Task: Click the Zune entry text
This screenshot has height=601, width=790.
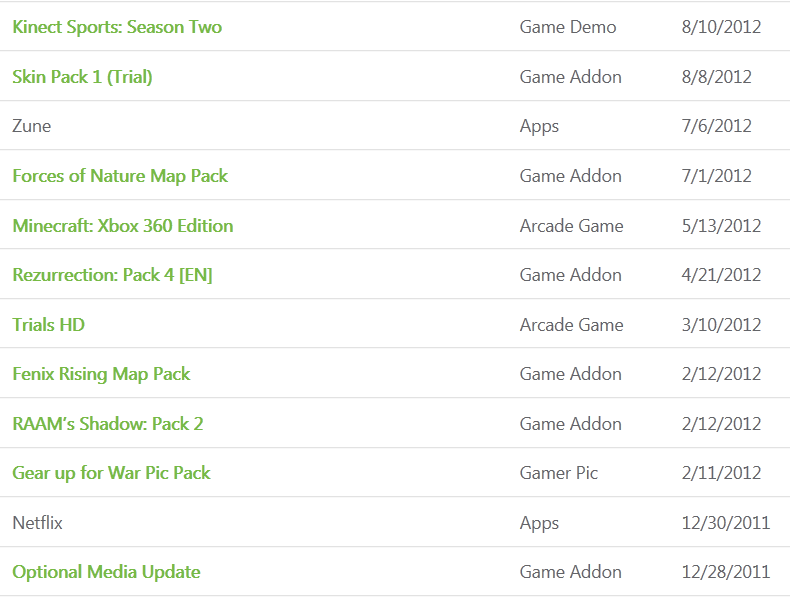Action: (32, 126)
